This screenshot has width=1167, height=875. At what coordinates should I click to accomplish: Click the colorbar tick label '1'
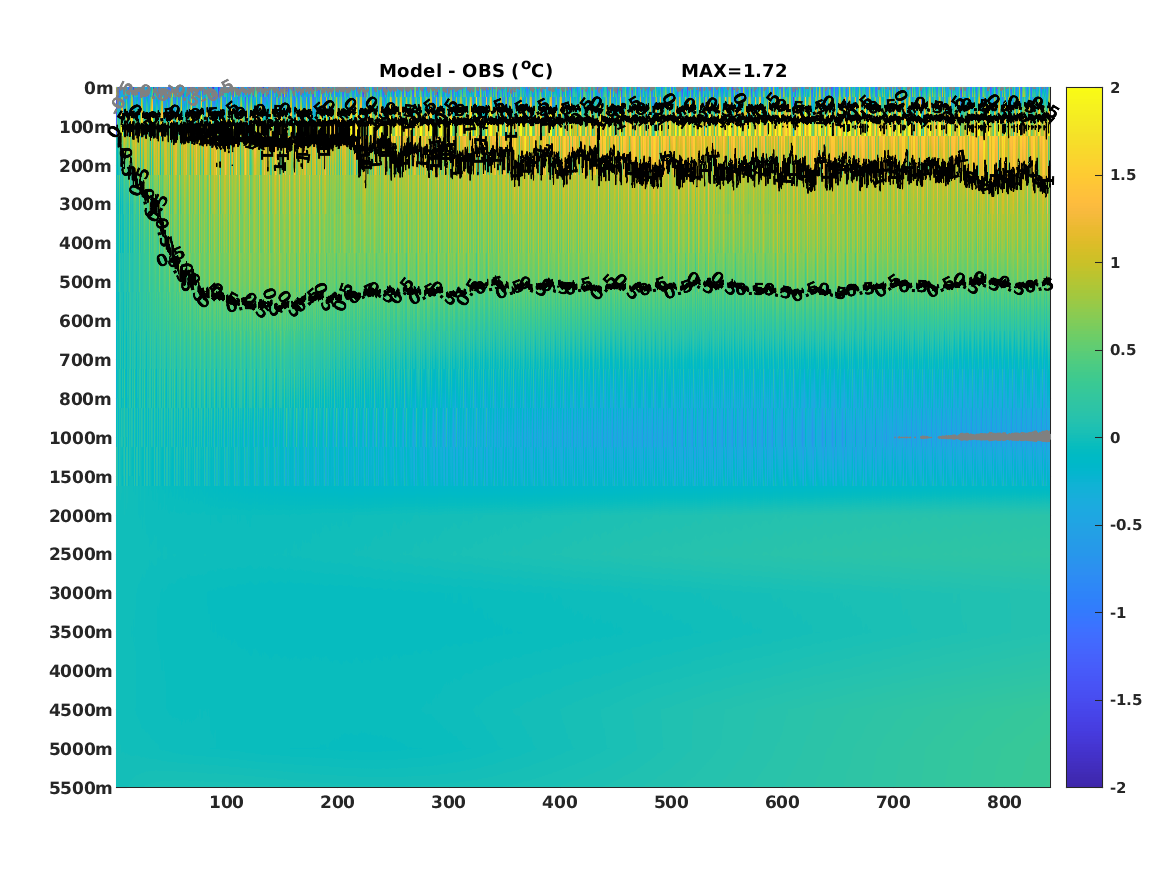1115,263
